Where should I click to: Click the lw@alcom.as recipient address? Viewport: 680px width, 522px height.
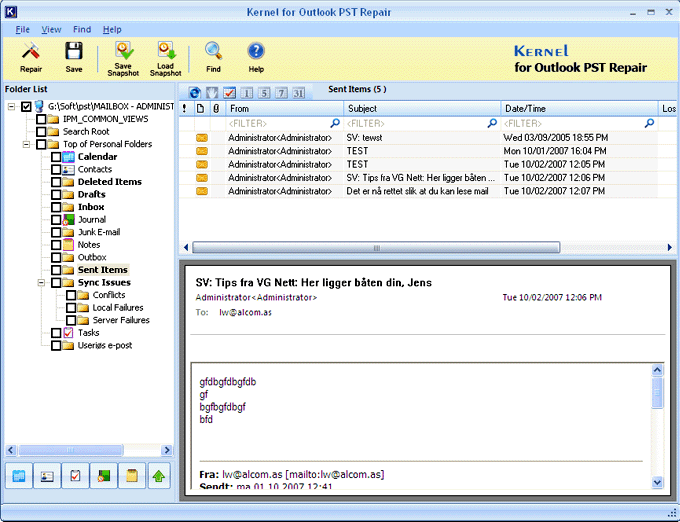[245, 312]
